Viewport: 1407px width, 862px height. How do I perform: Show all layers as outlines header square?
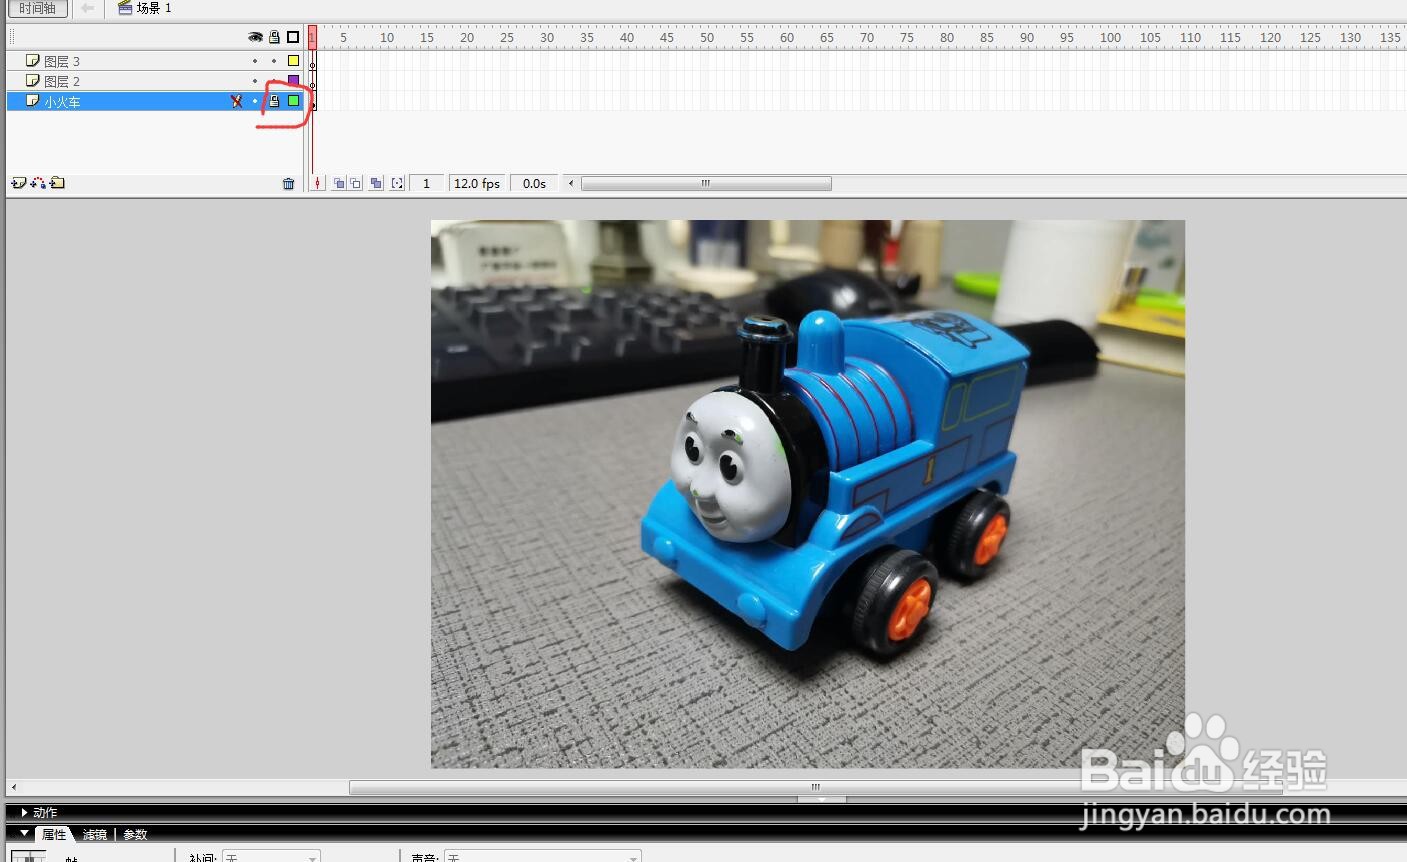click(x=293, y=37)
